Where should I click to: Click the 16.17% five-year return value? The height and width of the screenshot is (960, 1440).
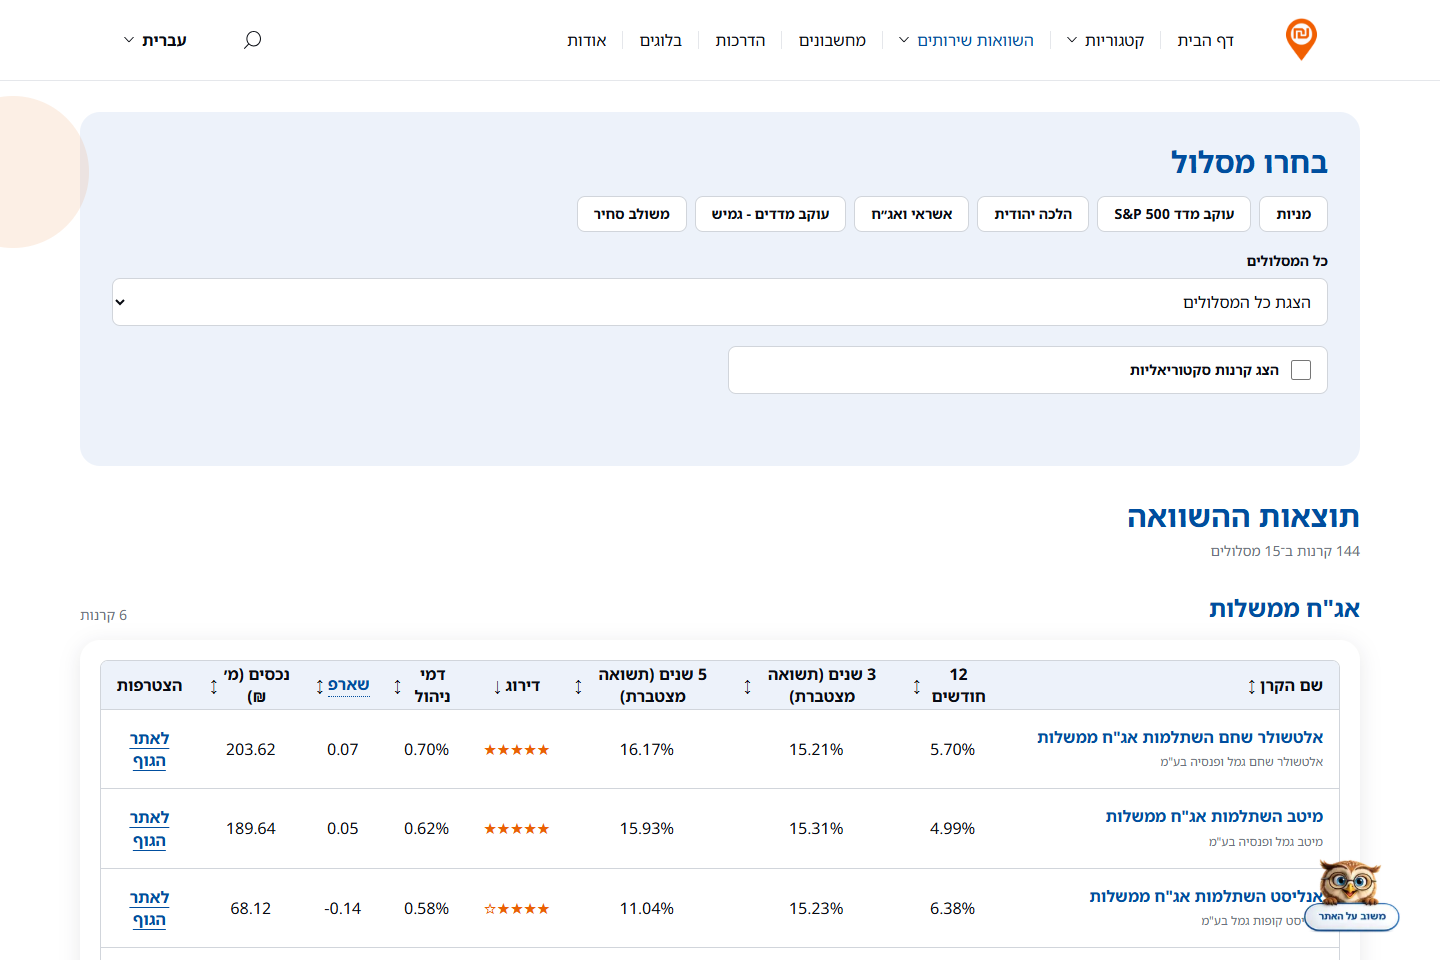coord(647,749)
